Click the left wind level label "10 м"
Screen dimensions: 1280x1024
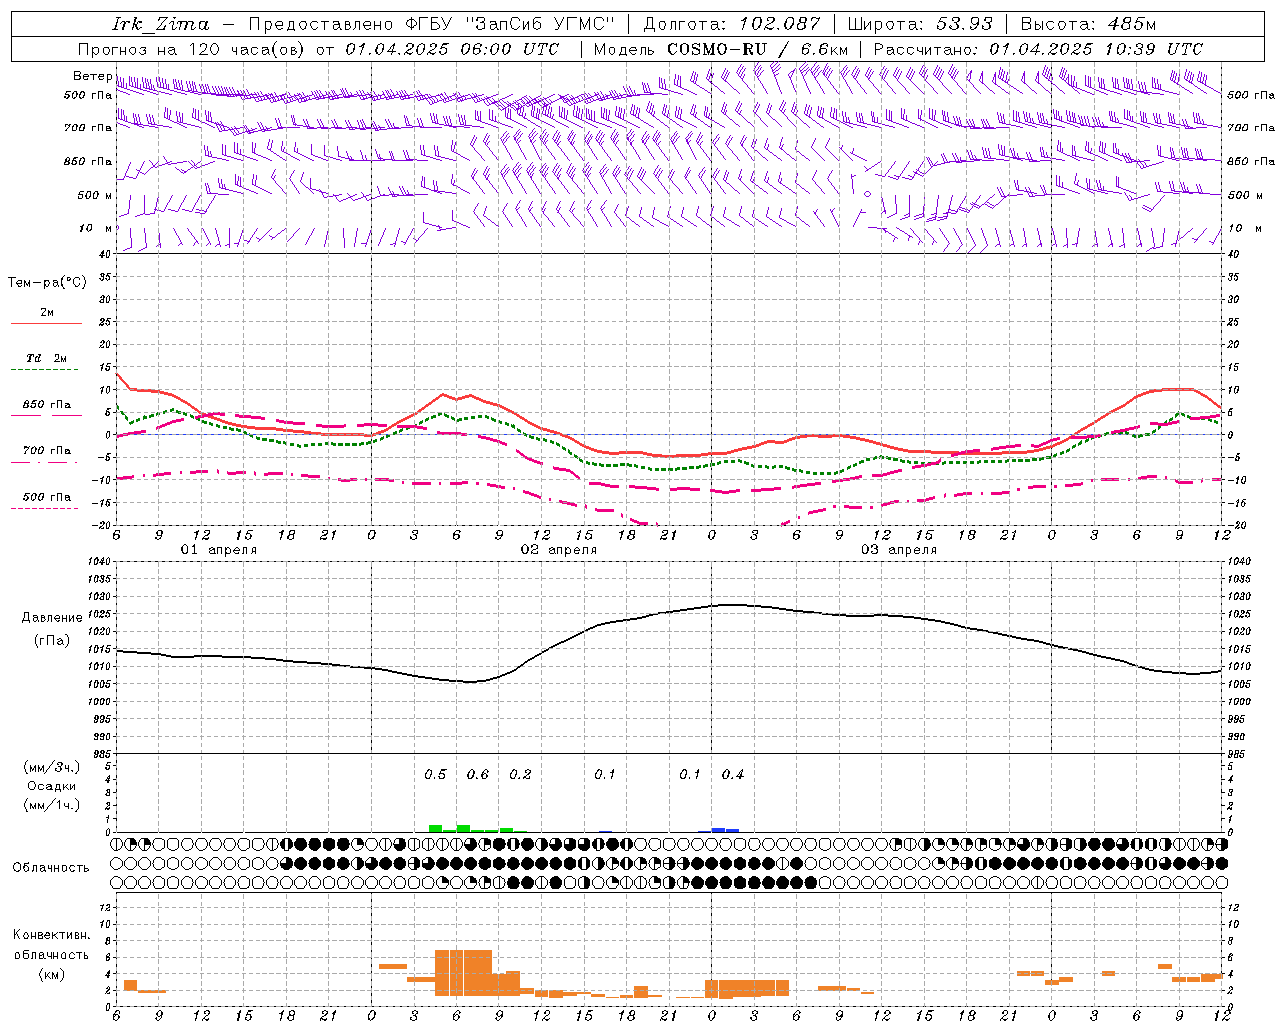[x=96, y=228]
